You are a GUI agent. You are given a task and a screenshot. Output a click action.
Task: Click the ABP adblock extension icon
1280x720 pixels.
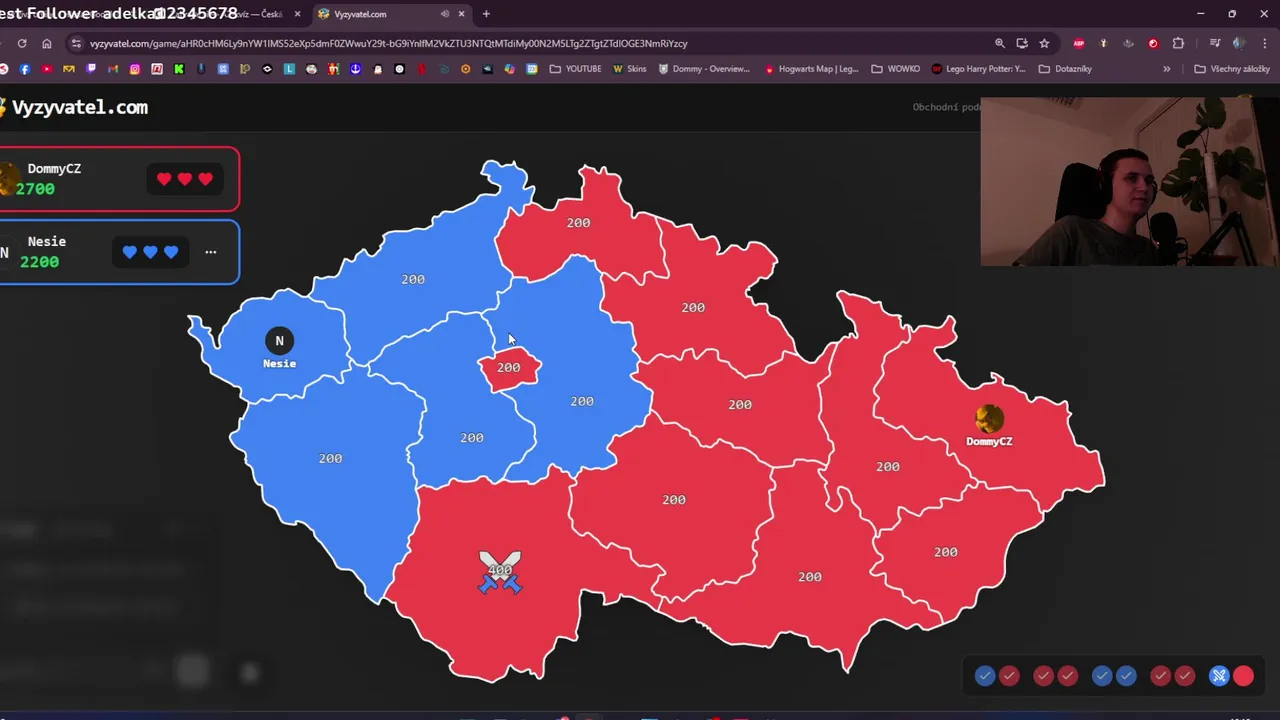coord(1078,43)
